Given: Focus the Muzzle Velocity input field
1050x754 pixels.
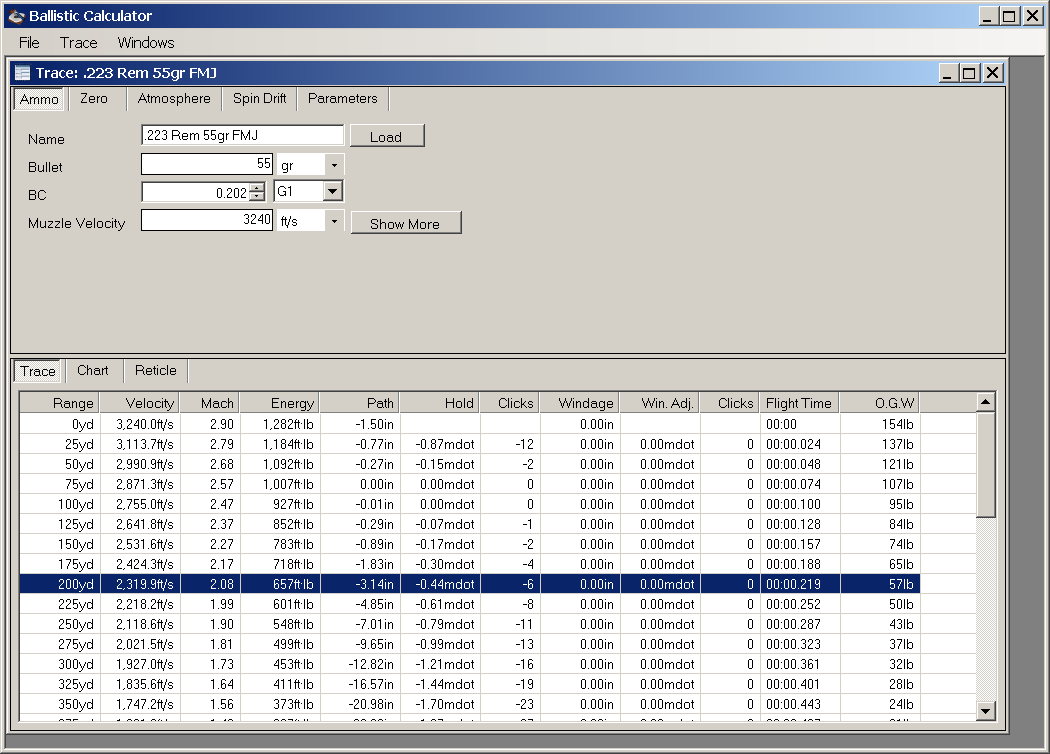Looking at the screenshot, I should coord(207,220).
